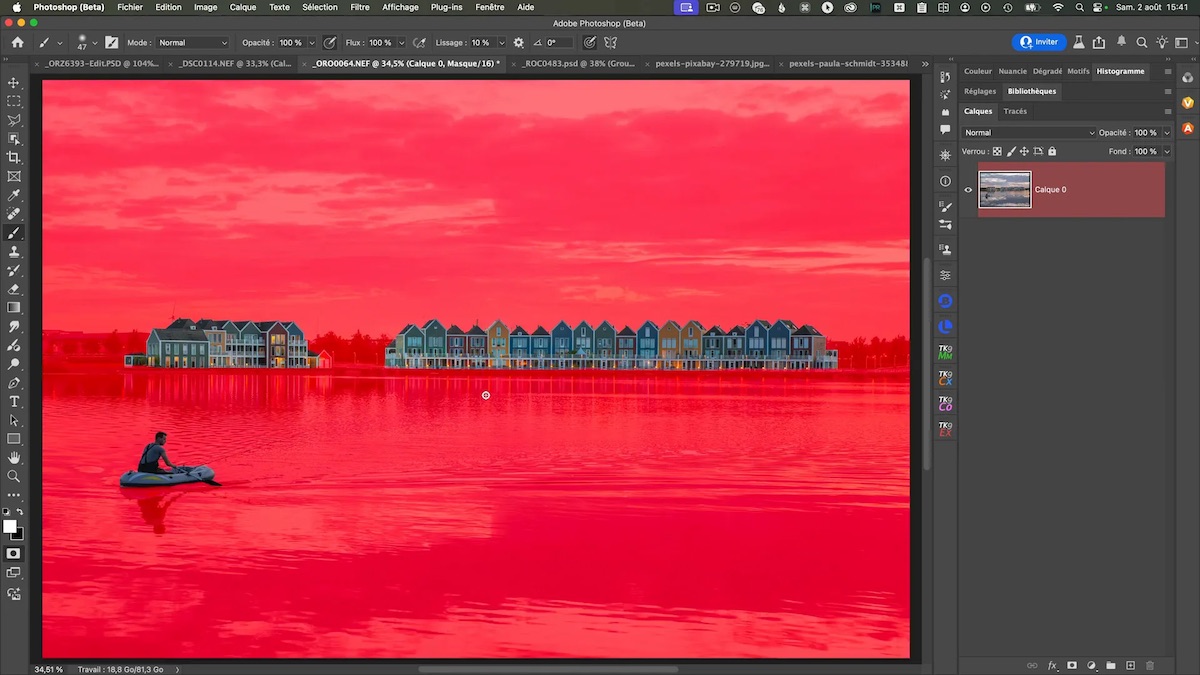Toggle lock transparent pixels
This screenshot has width=1200, height=675.
(x=997, y=152)
